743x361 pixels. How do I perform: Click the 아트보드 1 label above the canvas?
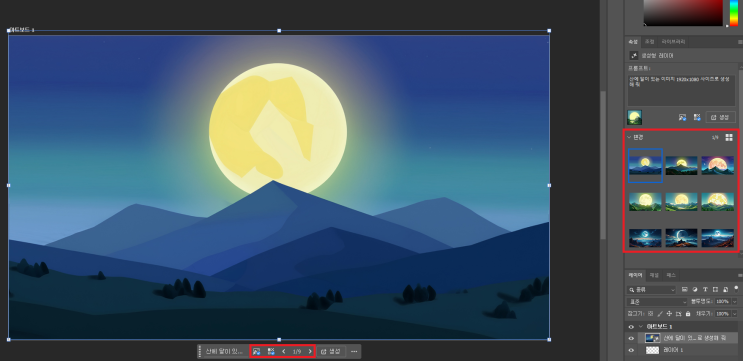[22, 30]
